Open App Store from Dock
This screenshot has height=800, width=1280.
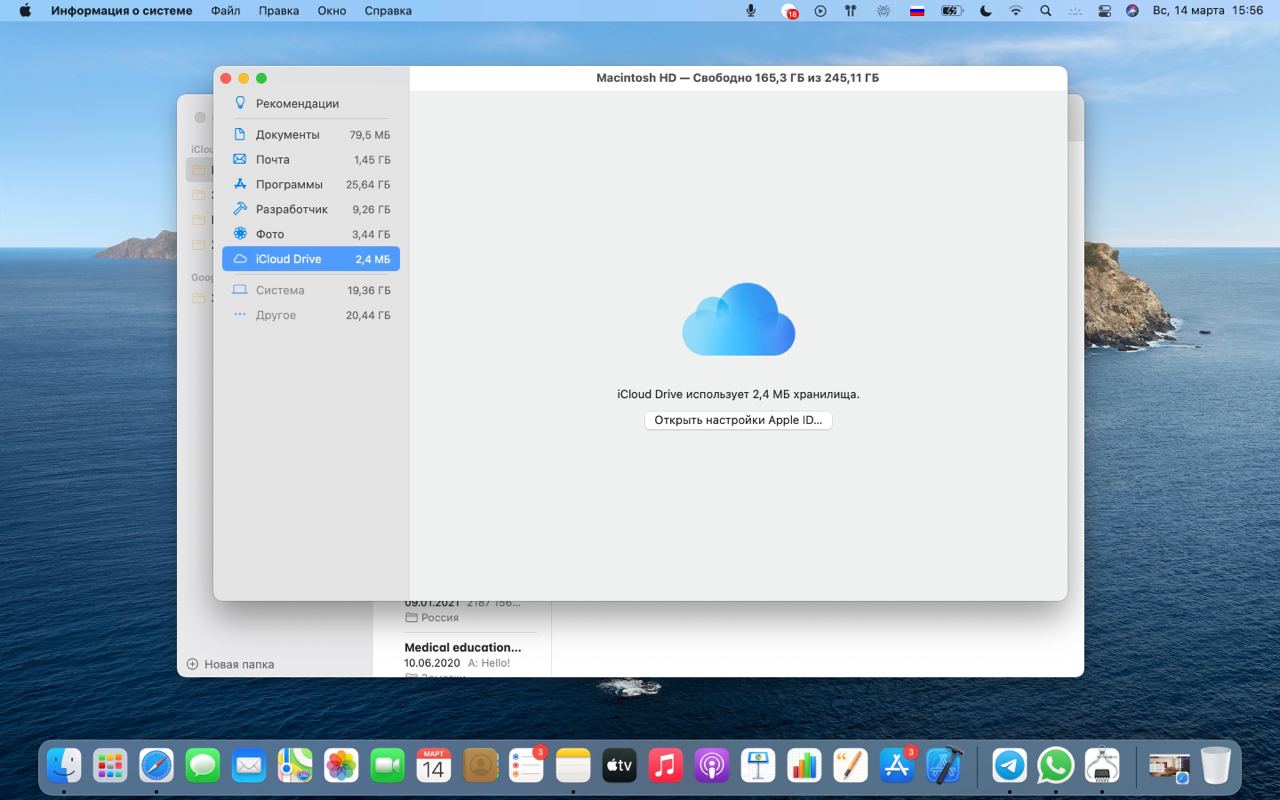click(897, 766)
